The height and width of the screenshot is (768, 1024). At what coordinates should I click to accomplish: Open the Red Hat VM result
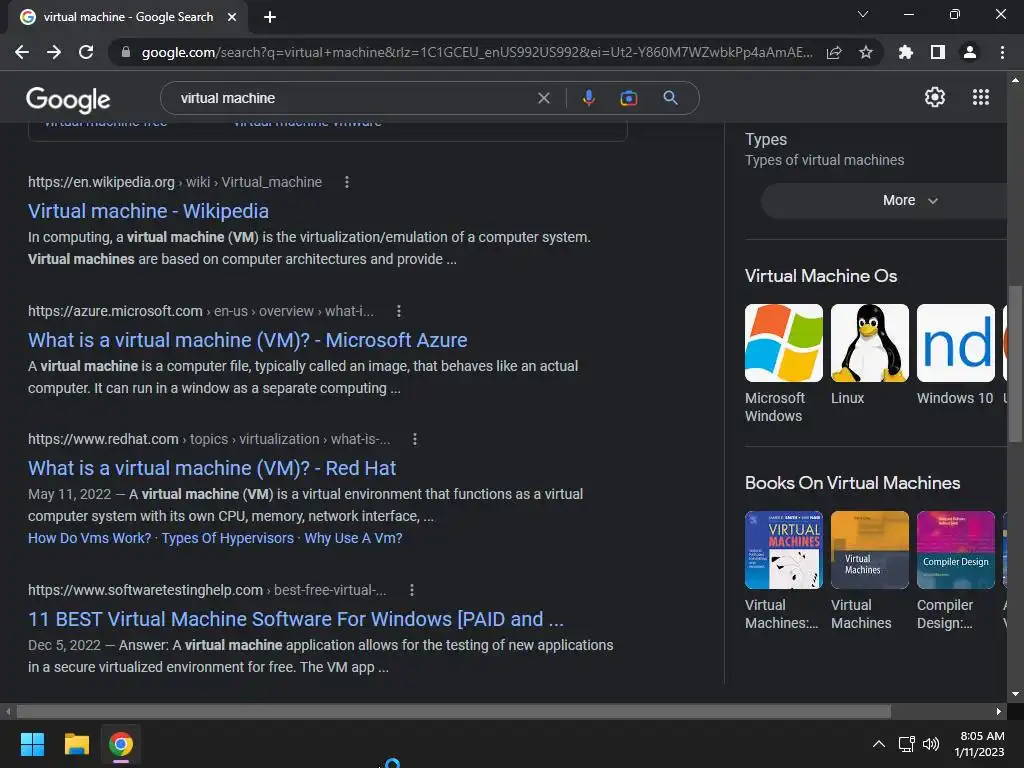212,468
